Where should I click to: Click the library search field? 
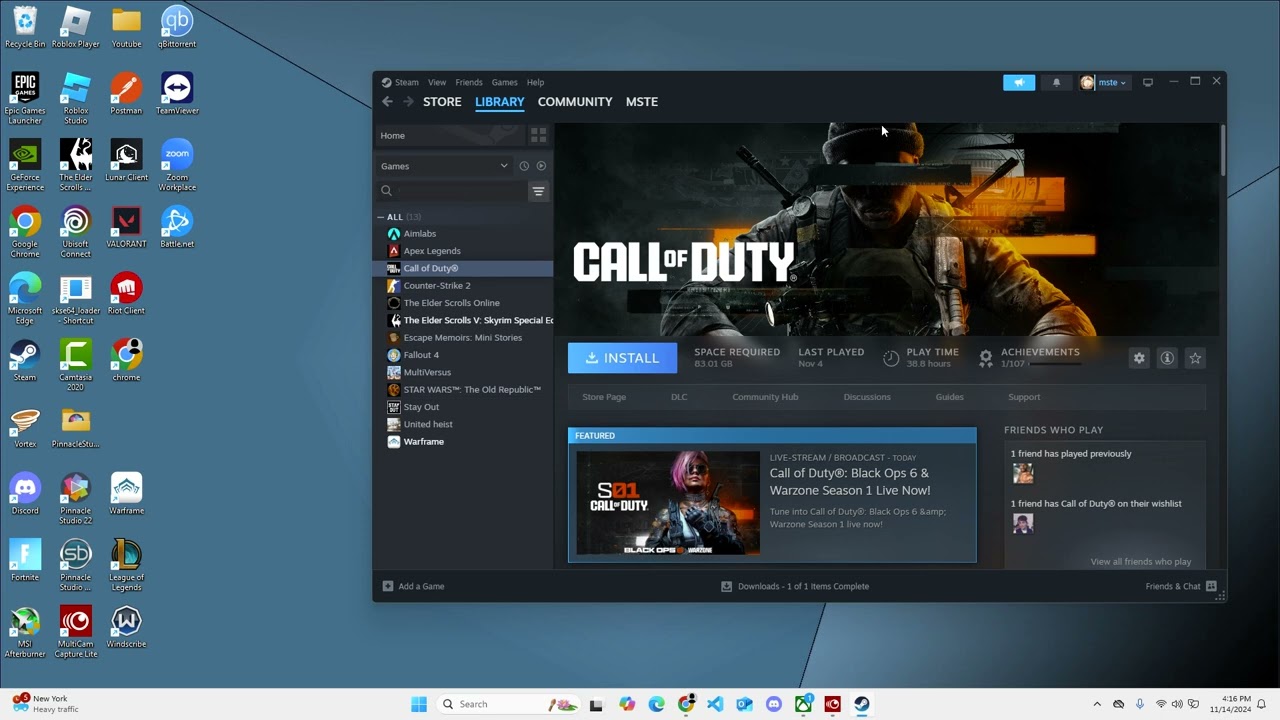(x=451, y=191)
